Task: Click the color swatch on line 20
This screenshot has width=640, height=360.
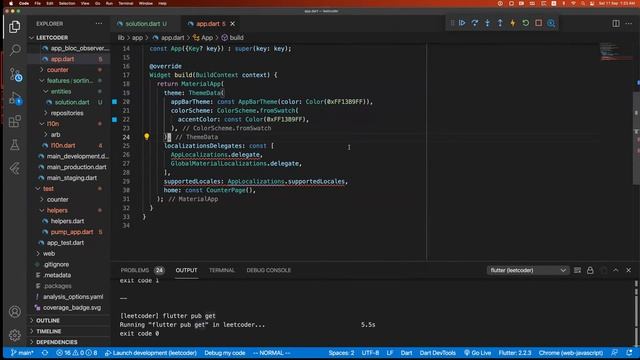Action: [115, 102]
